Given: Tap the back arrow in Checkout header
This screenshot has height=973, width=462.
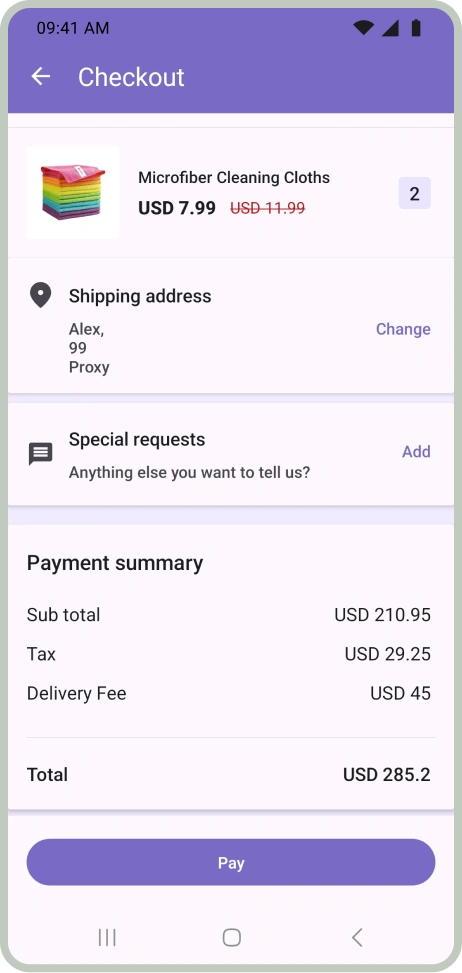Looking at the screenshot, I should (x=41, y=76).
